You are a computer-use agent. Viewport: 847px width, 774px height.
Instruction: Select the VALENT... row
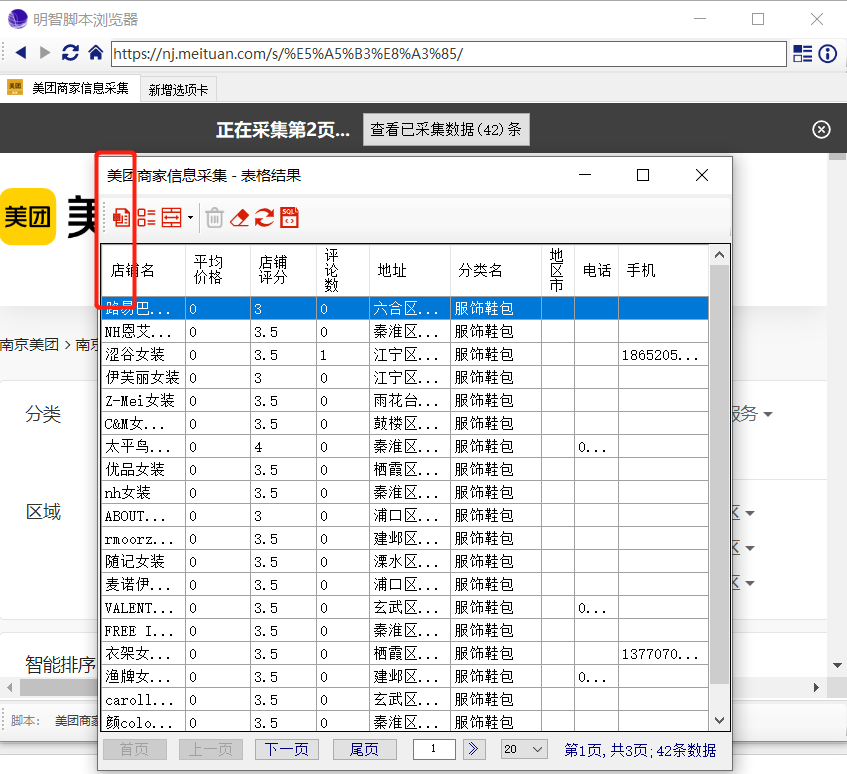click(405, 608)
